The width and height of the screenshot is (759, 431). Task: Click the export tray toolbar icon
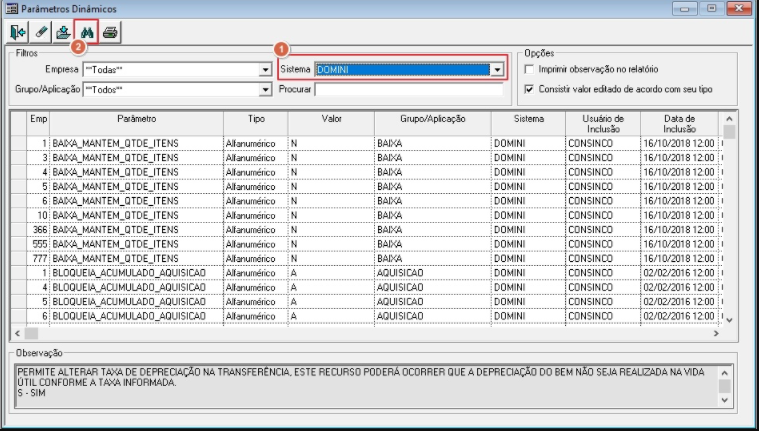pos(63,32)
